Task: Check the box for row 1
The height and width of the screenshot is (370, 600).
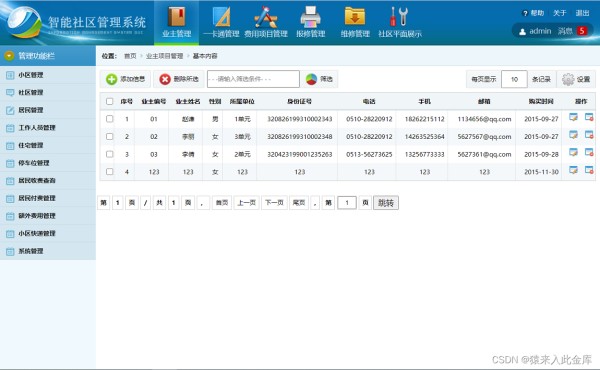Action: click(109, 119)
